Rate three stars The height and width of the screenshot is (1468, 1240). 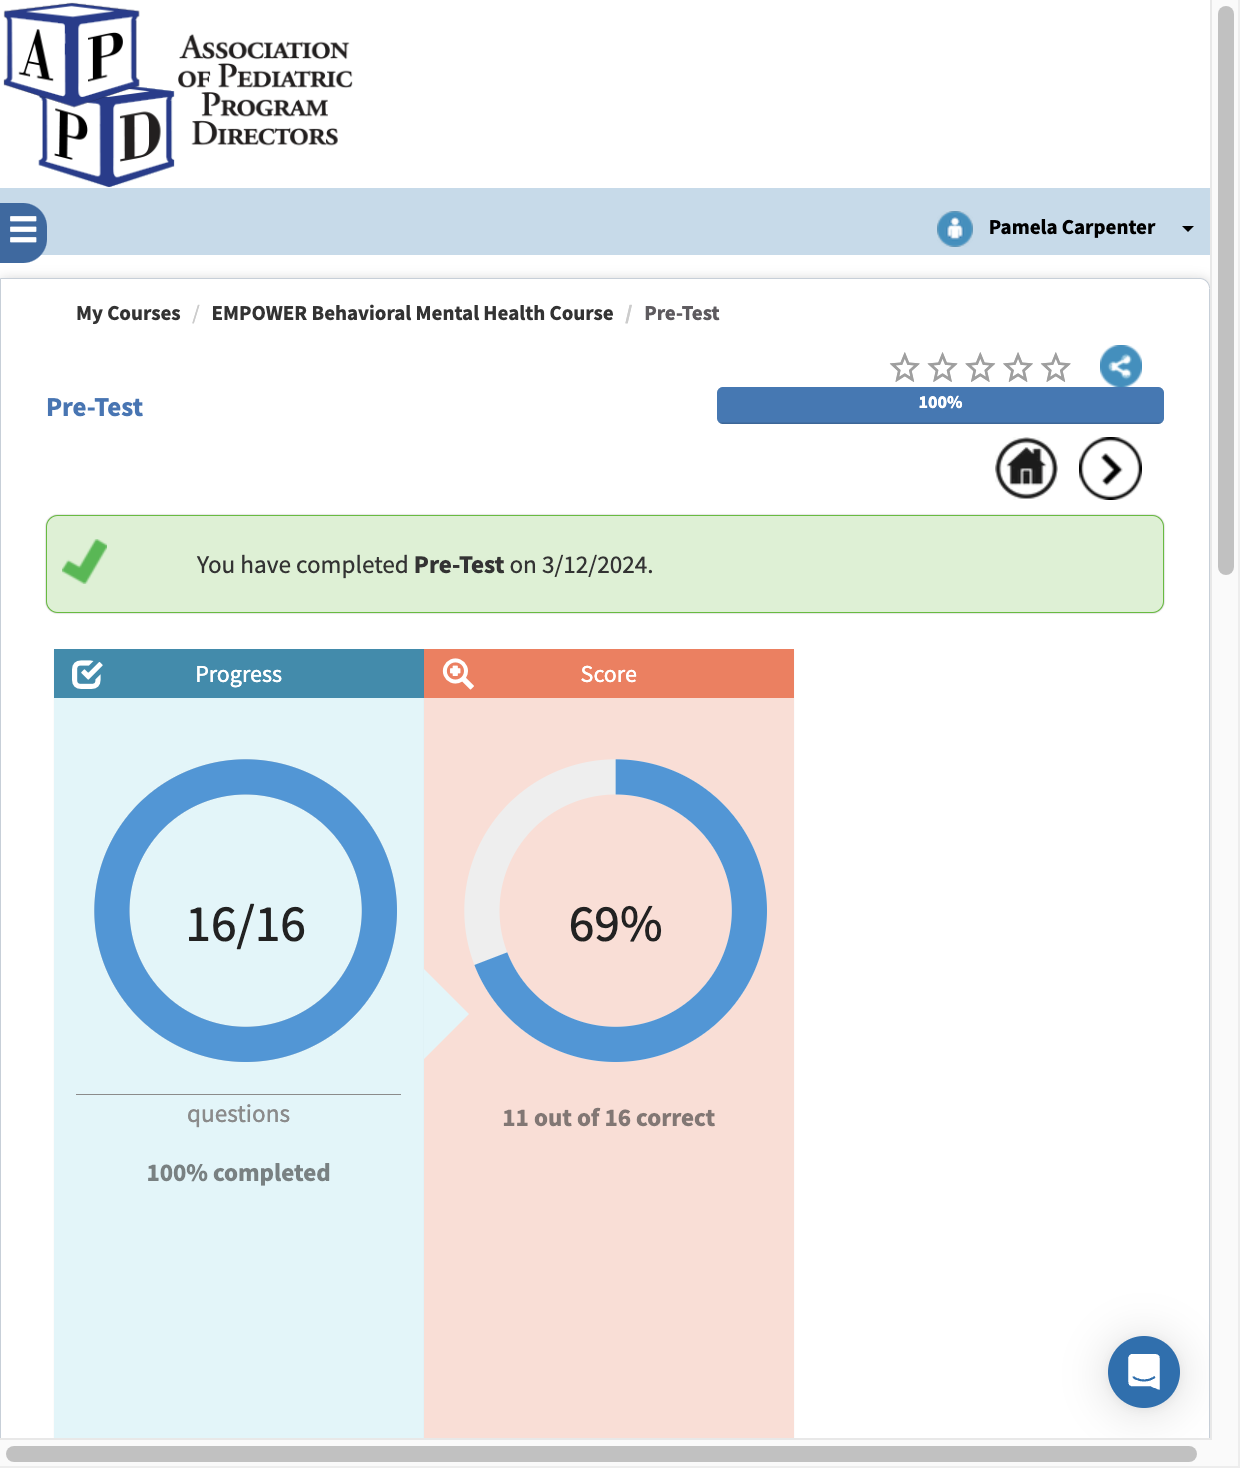pyautogui.click(x=981, y=368)
